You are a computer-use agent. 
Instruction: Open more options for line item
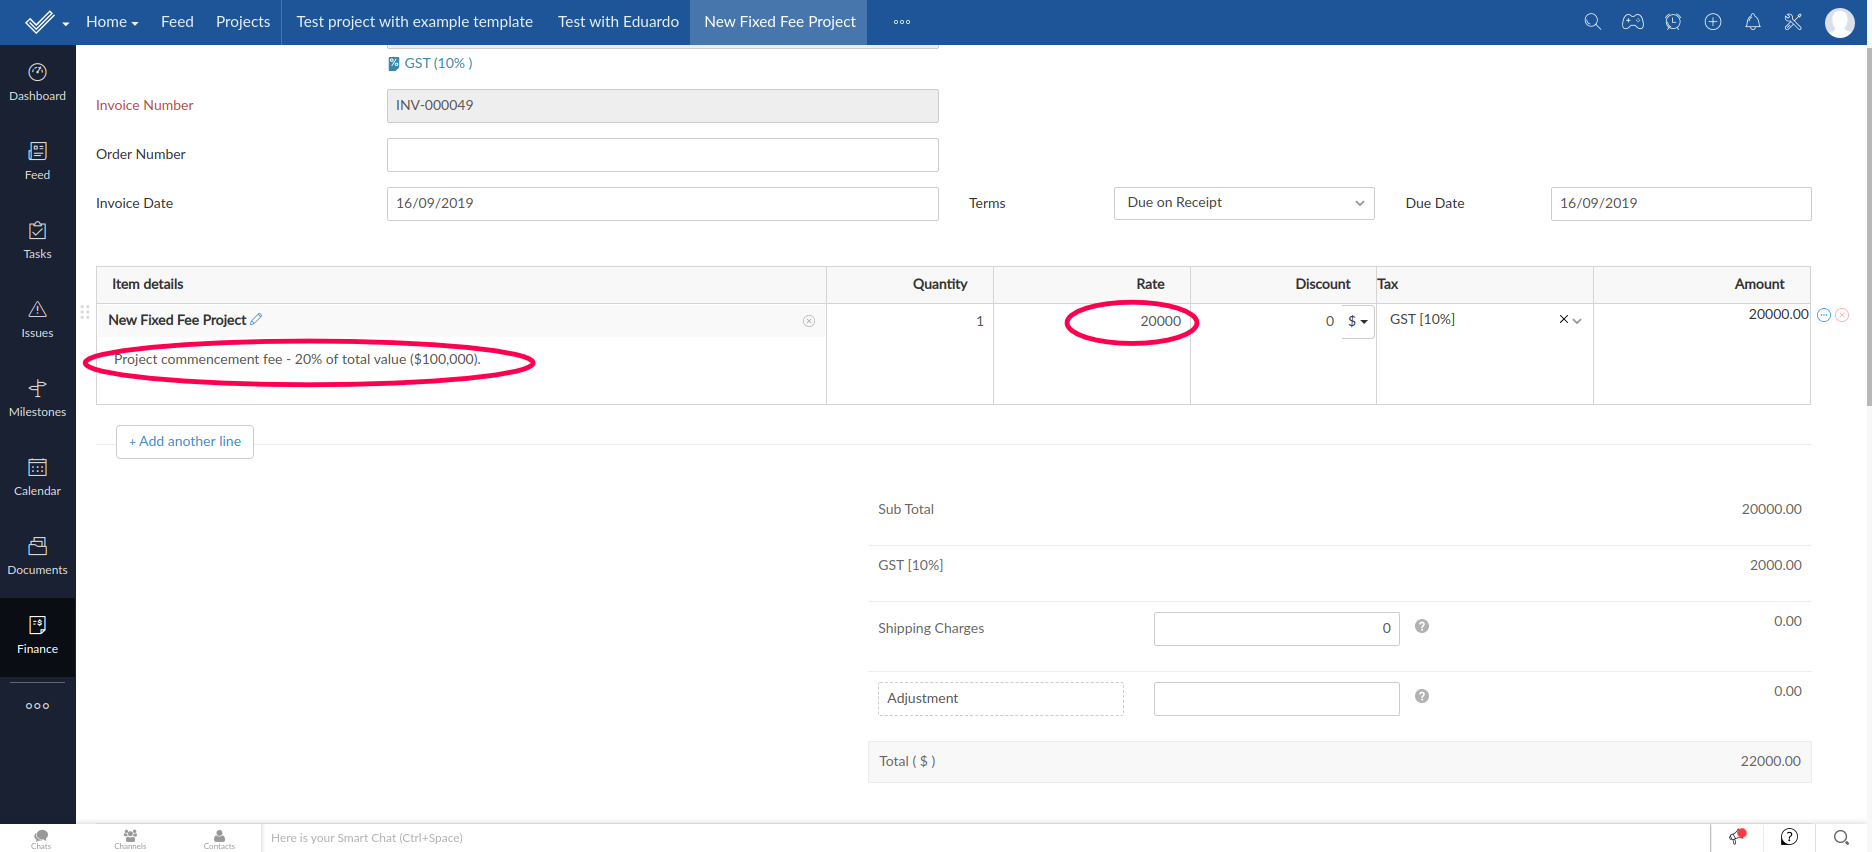pos(1824,315)
